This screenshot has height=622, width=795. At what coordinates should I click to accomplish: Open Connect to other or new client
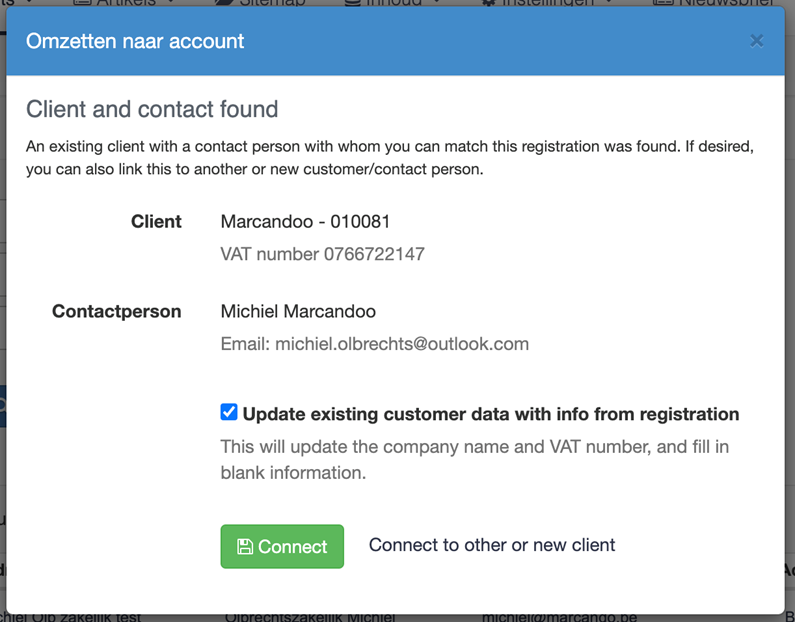[x=492, y=545]
